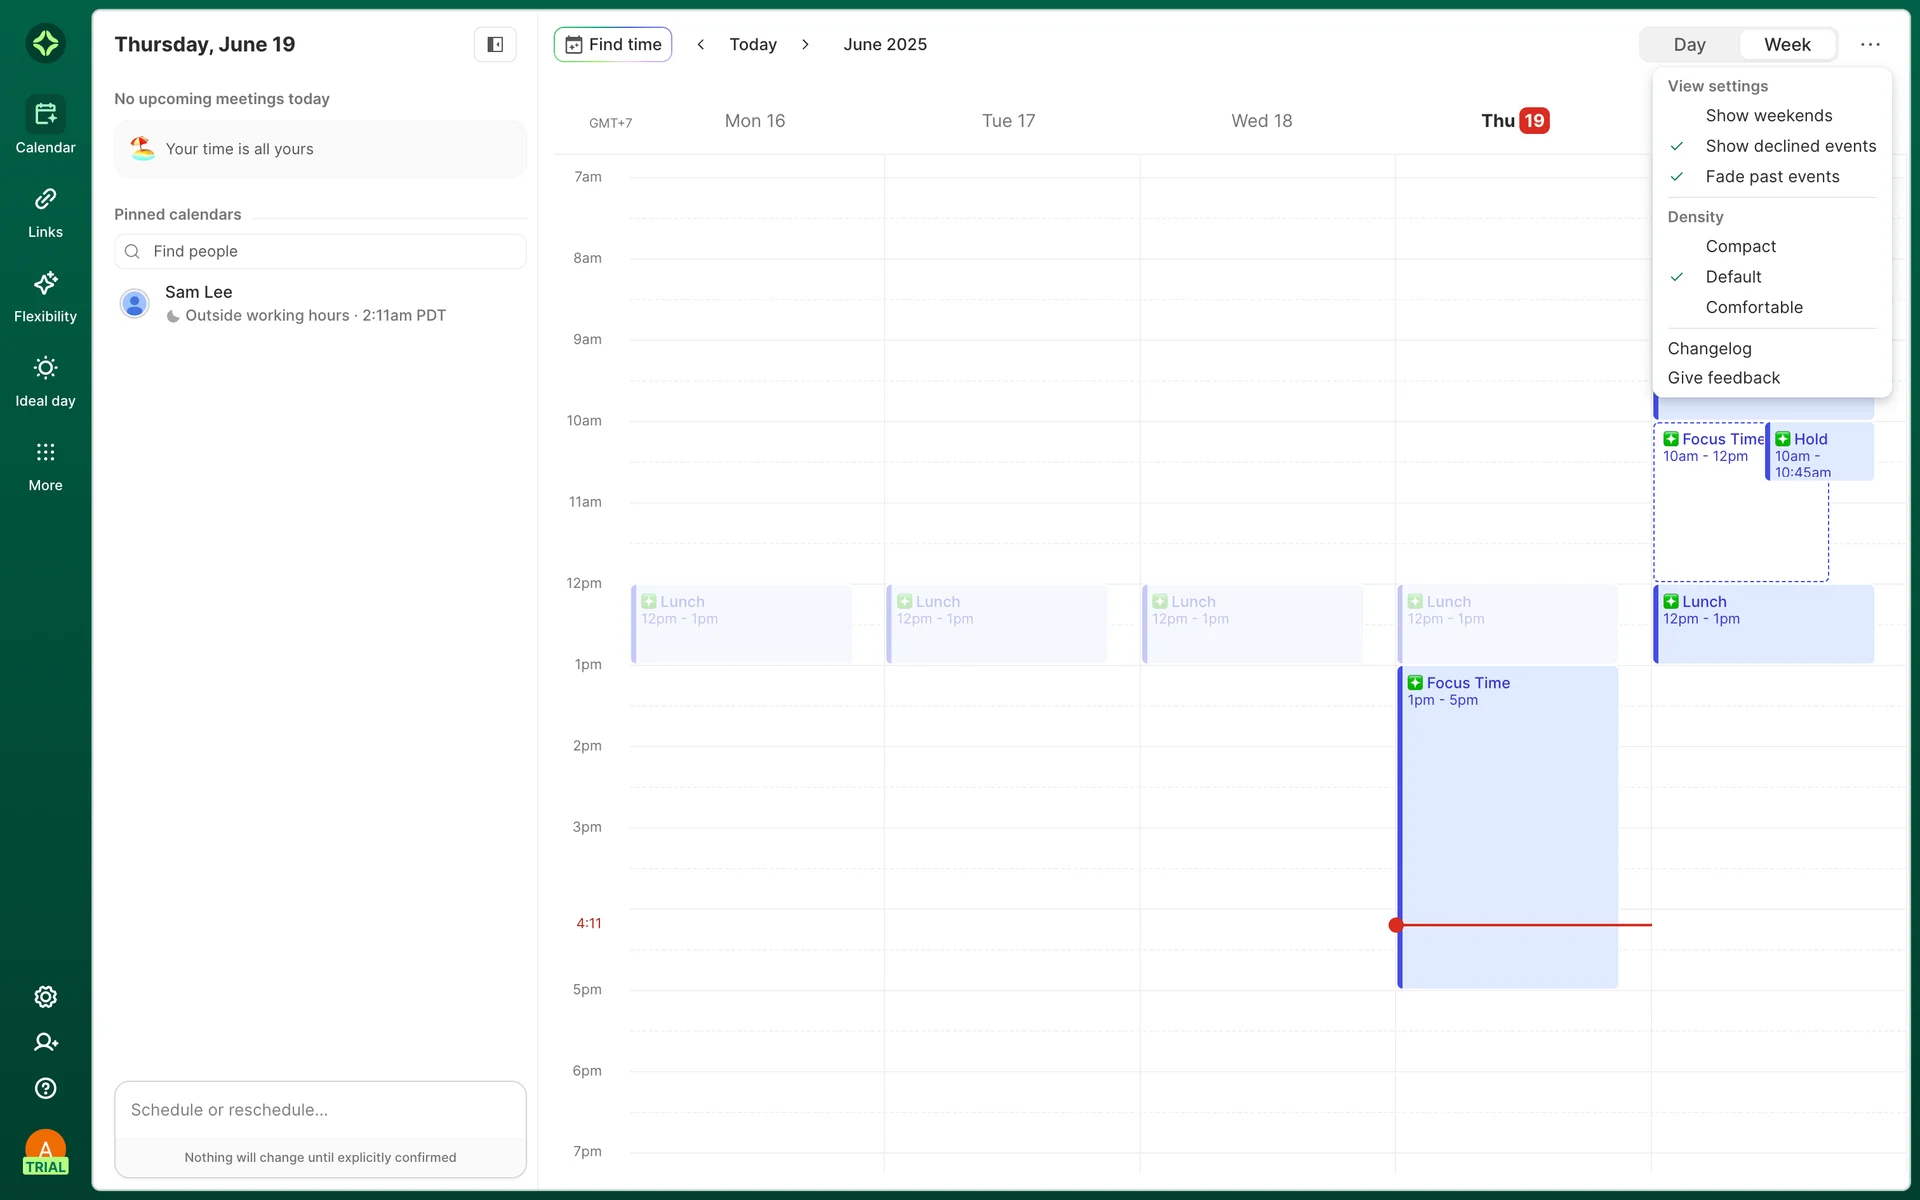Enable Show weekends option
1920x1200 pixels.
tap(1768, 116)
